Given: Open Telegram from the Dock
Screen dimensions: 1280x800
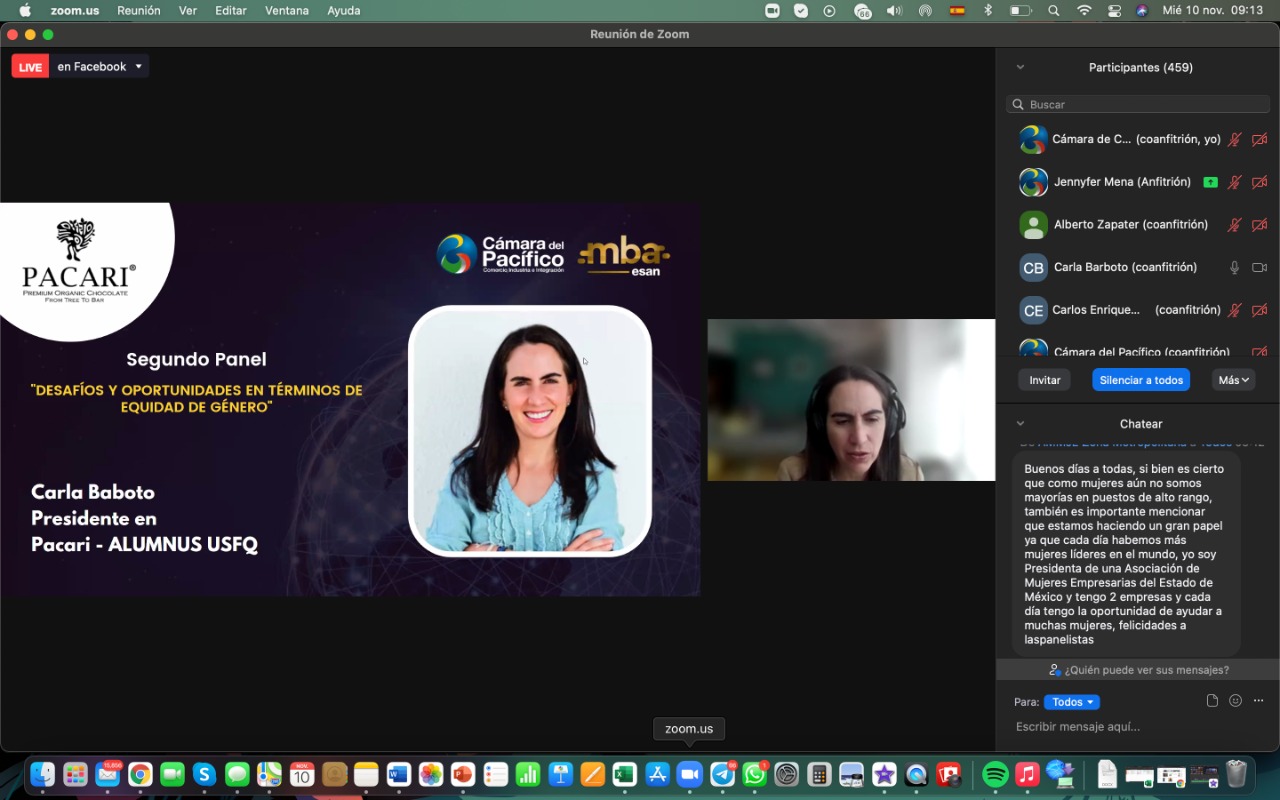Looking at the screenshot, I should pos(722,774).
